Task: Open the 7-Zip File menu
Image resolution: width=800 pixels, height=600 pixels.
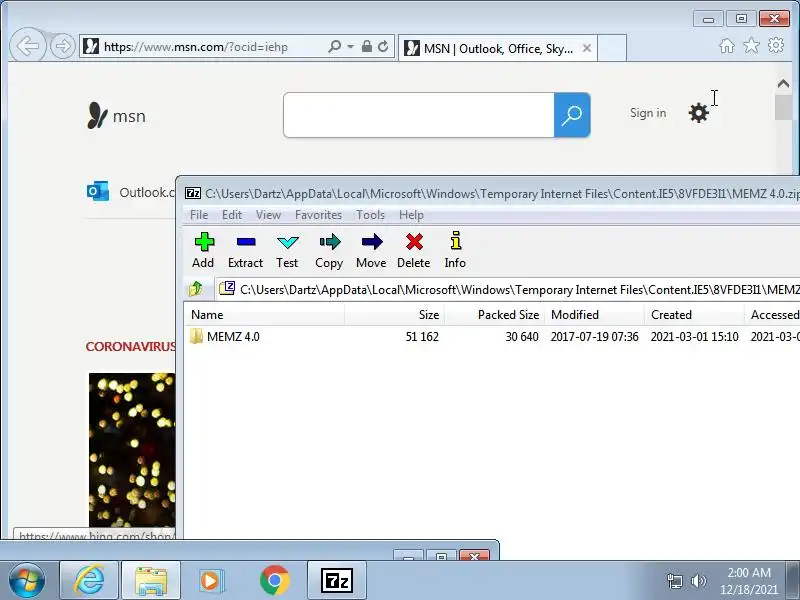Action: pos(199,215)
